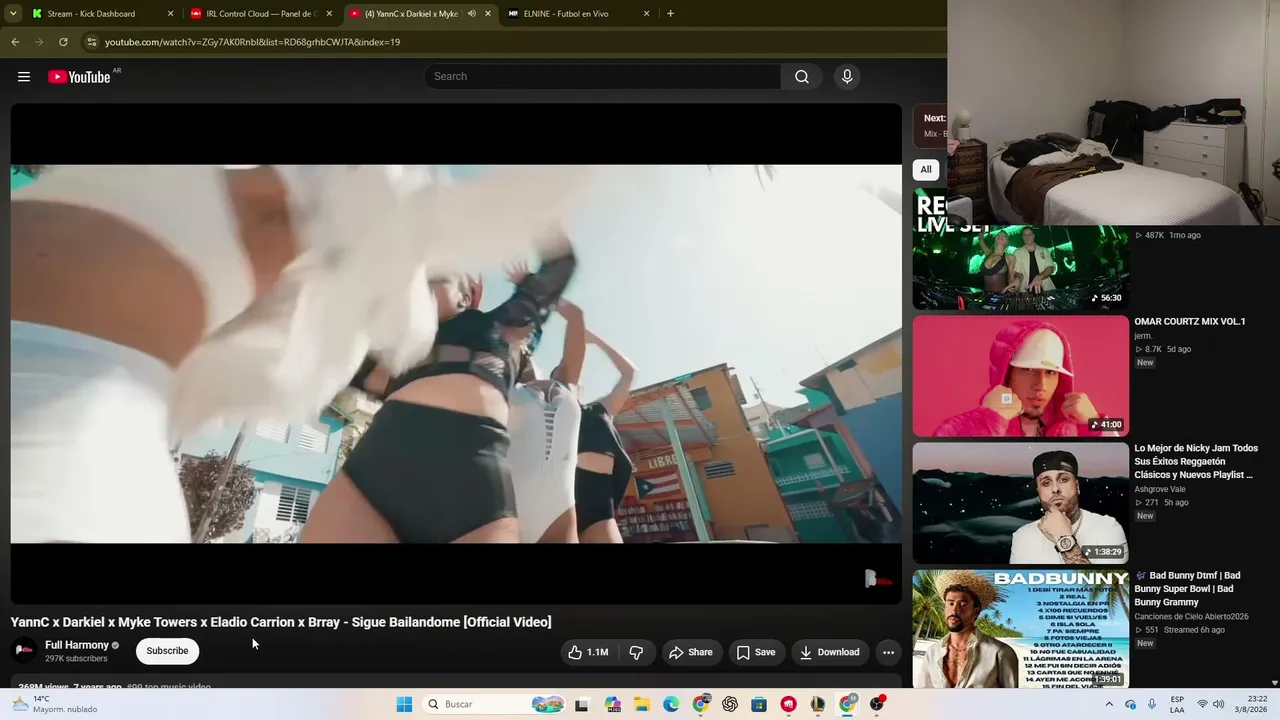Close the Kick Dashboard tab
Viewport: 1280px width, 720px height.
pos(170,14)
